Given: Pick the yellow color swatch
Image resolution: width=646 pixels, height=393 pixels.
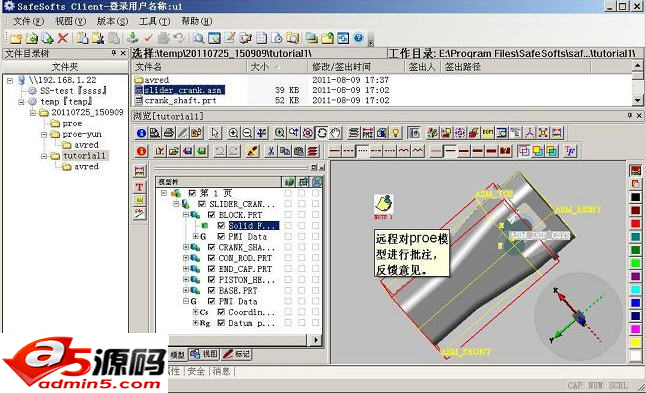Looking at the screenshot, I should click(635, 342).
